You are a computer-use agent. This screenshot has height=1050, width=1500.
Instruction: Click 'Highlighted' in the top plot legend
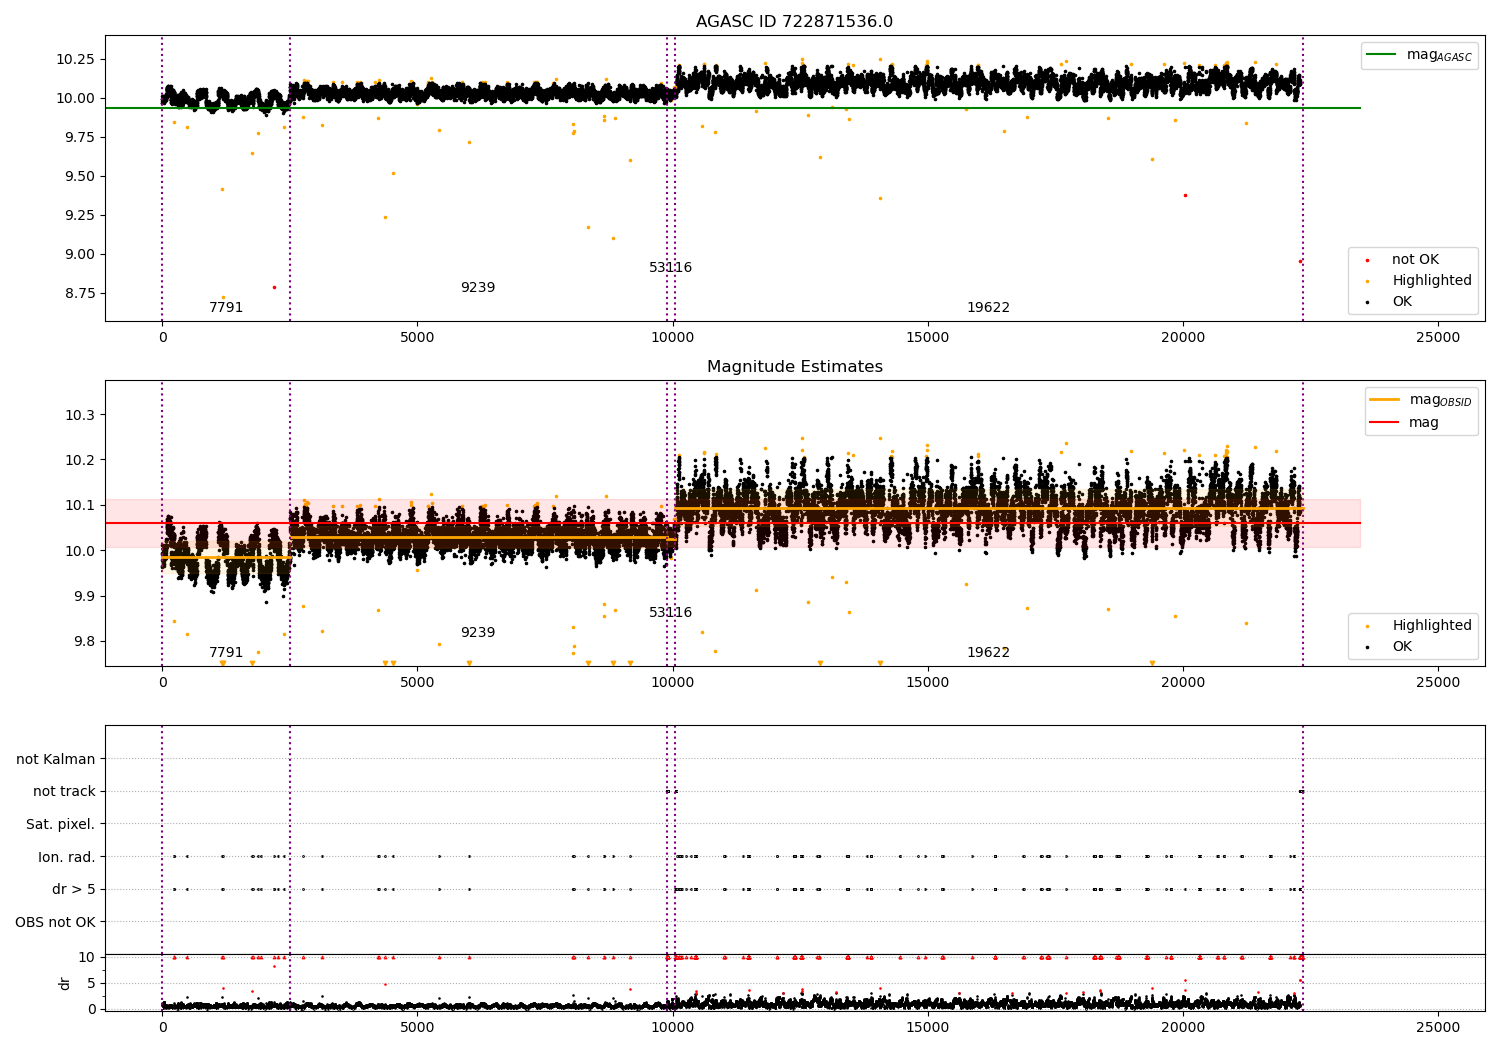tap(1432, 281)
